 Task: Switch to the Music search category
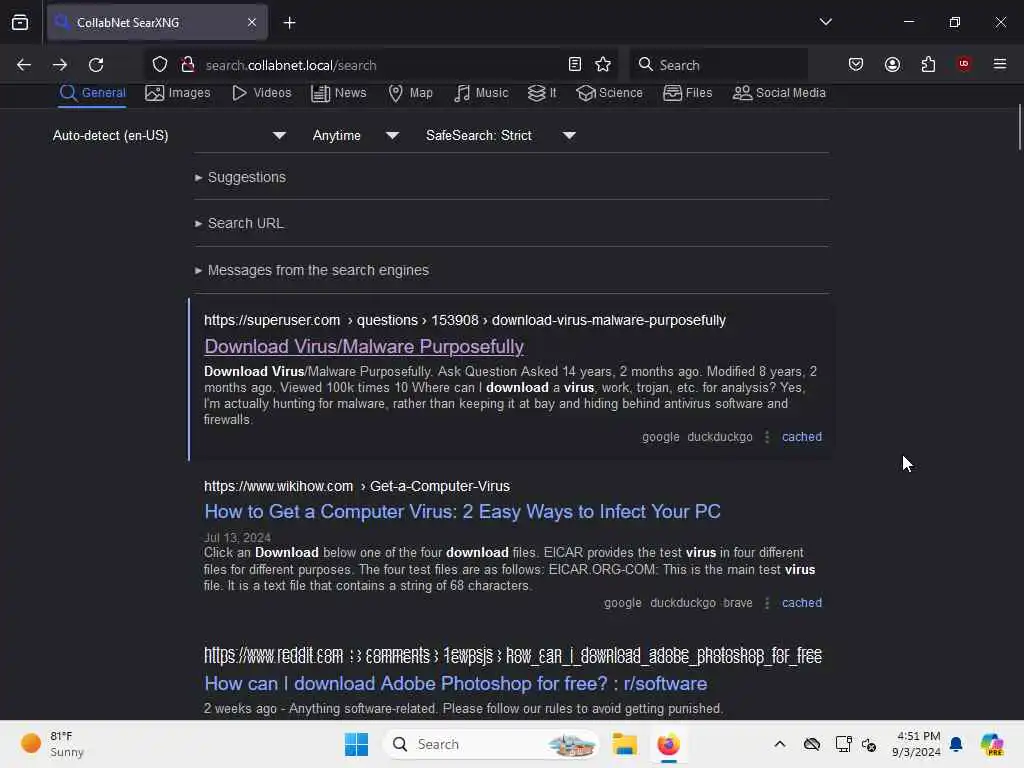tap(481, 93)
